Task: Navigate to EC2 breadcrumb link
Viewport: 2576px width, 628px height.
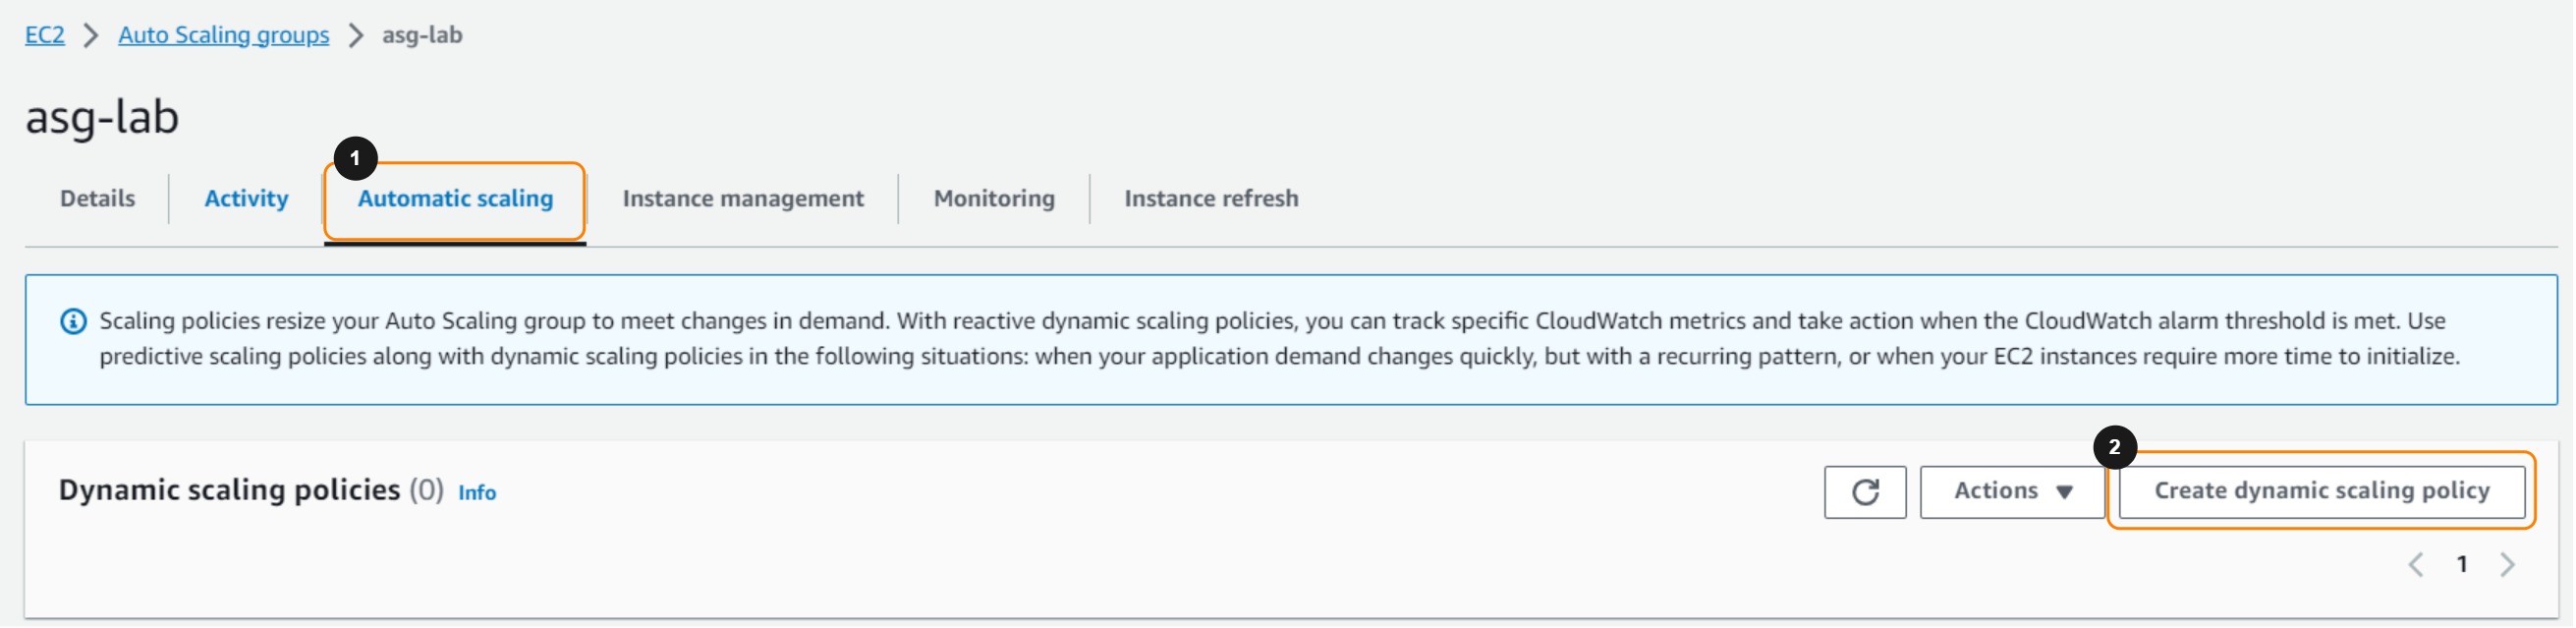Action: (44, 35)
